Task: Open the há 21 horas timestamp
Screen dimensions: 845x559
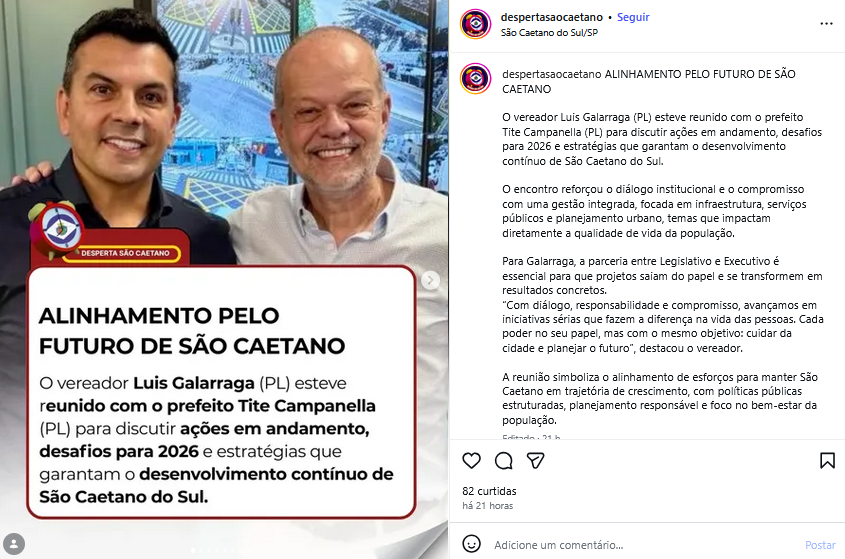Action: click(488, 506)
